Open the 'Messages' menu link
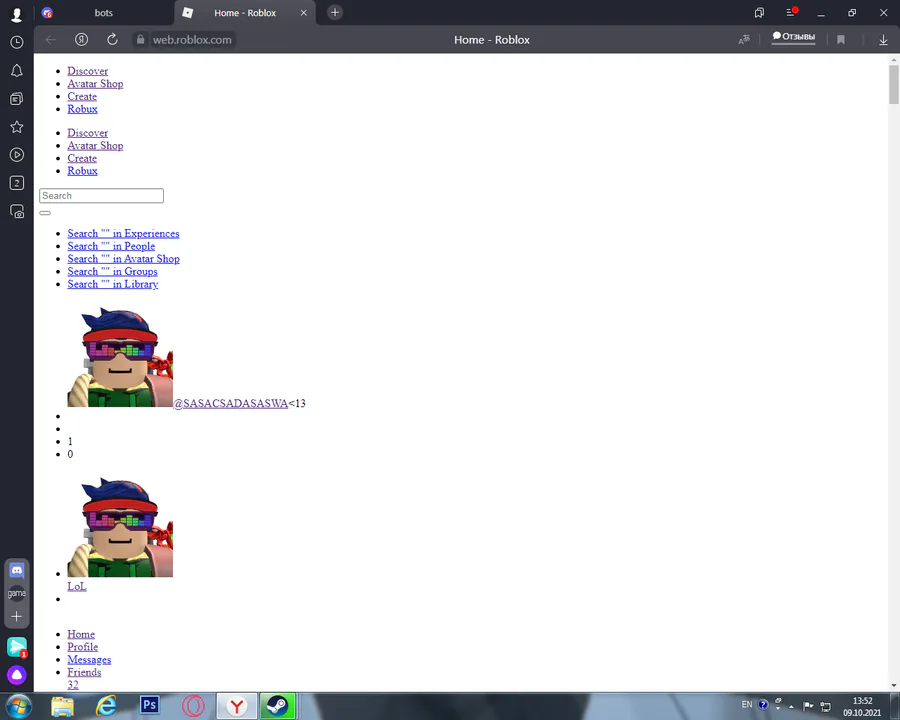Image resolution: width=900 pixels, height=720 pixels. [89, 660]
